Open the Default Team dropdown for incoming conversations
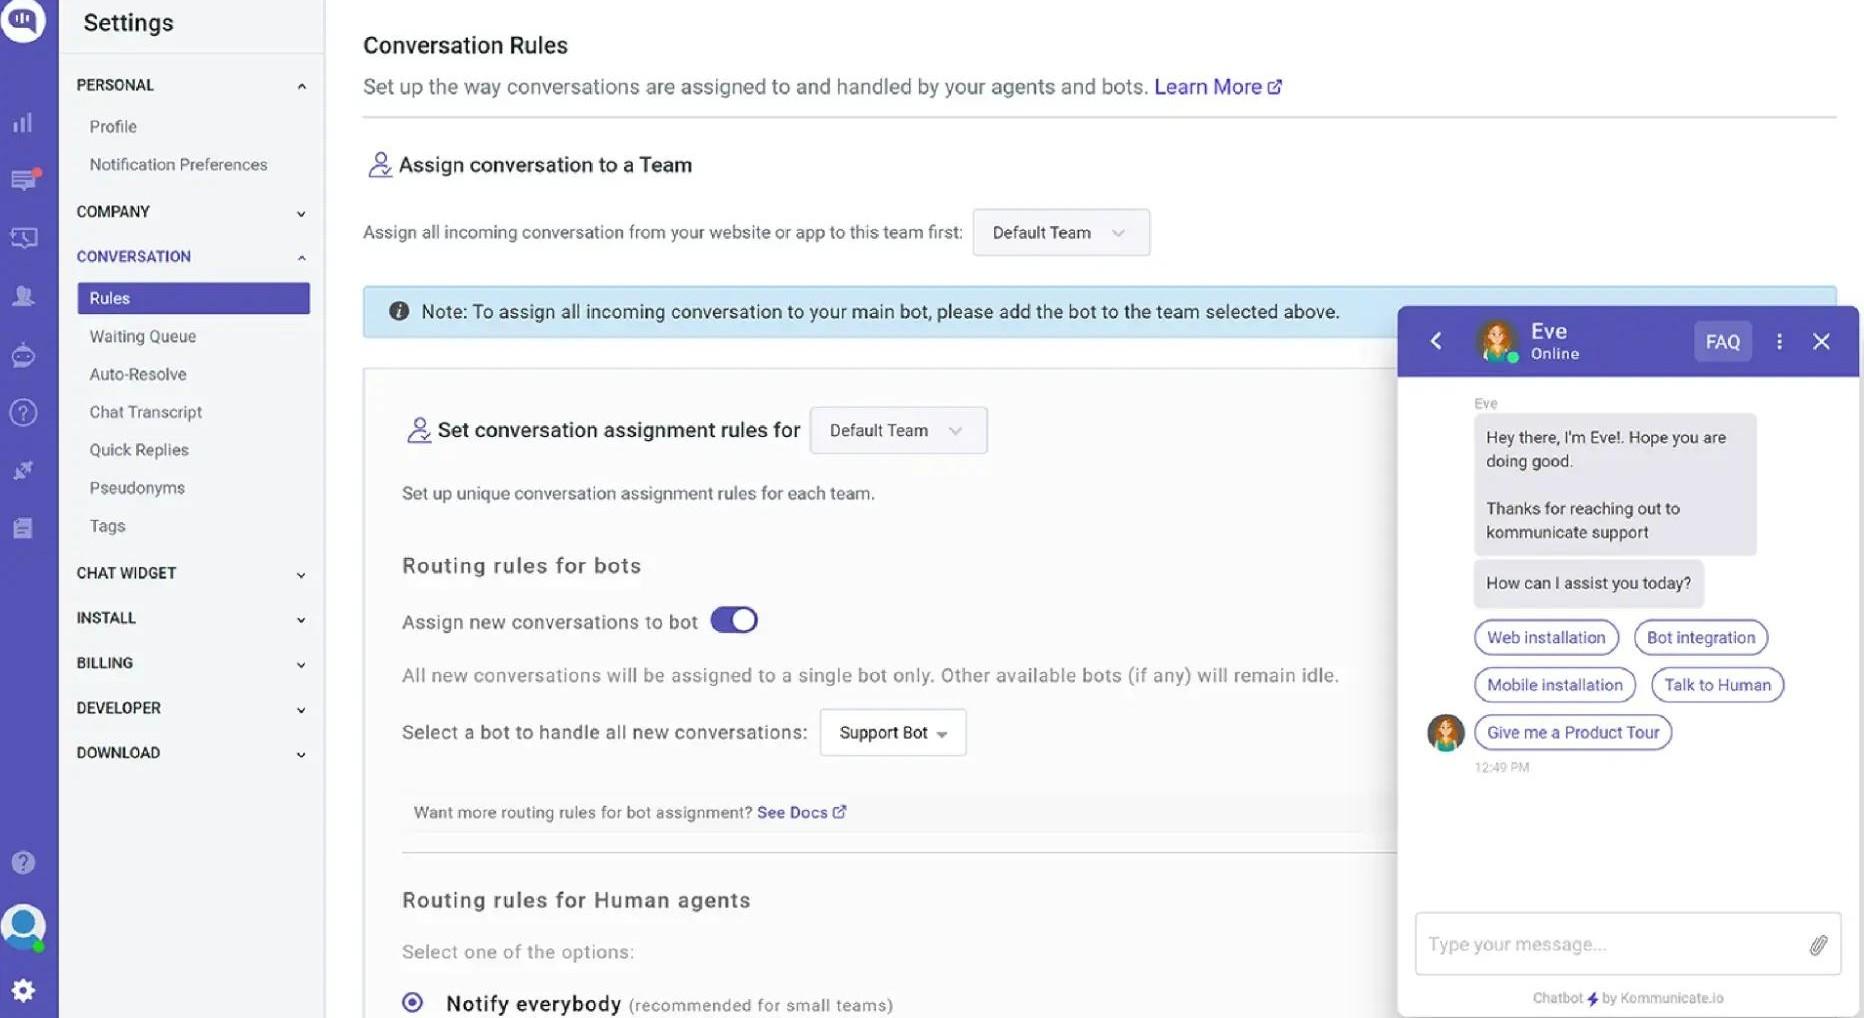 1061,232
